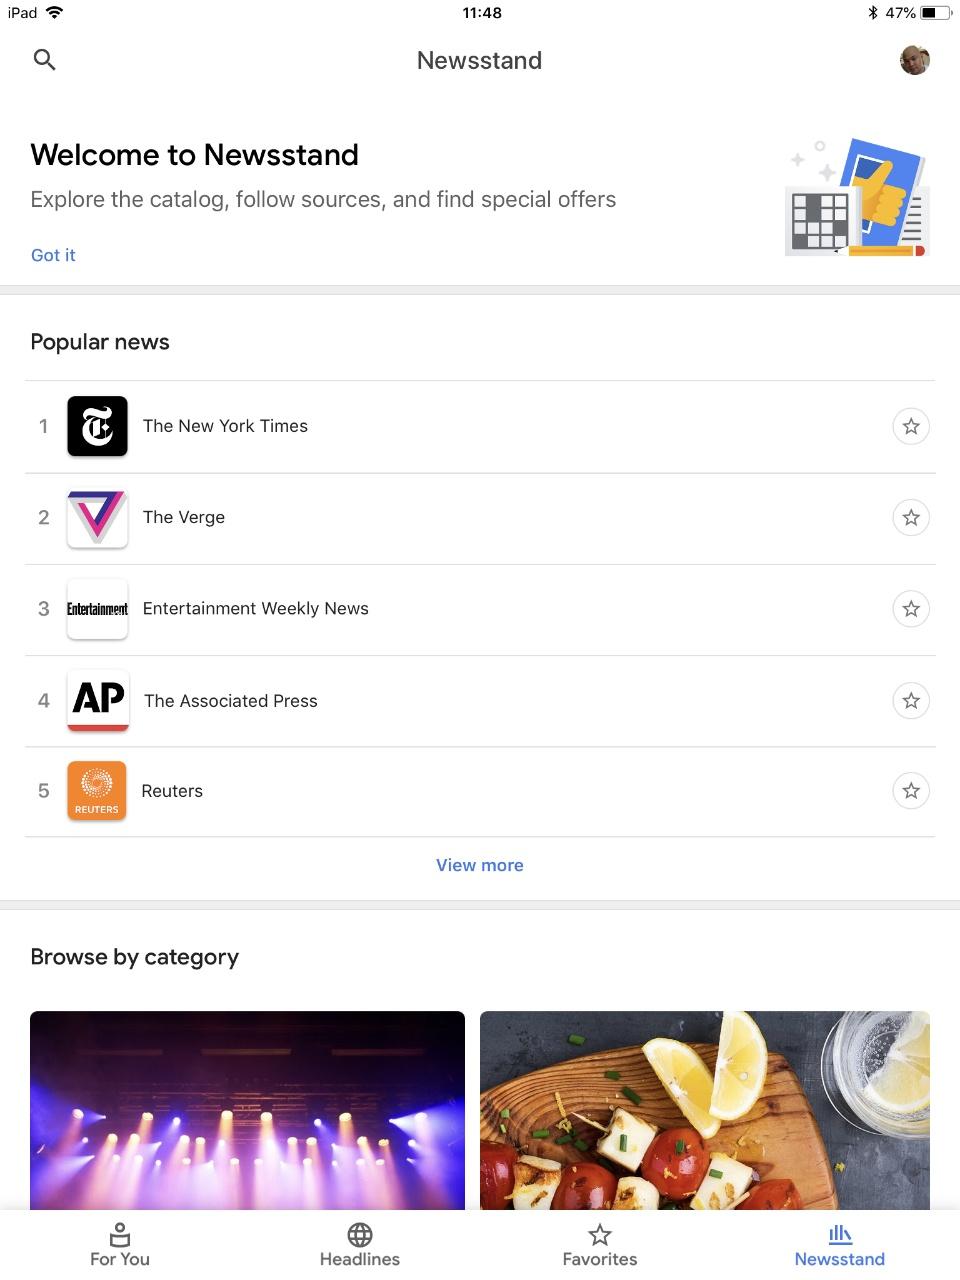Open the food category image with lemons
Viewport: 960px width, 1280px height.
[705, 1110]
